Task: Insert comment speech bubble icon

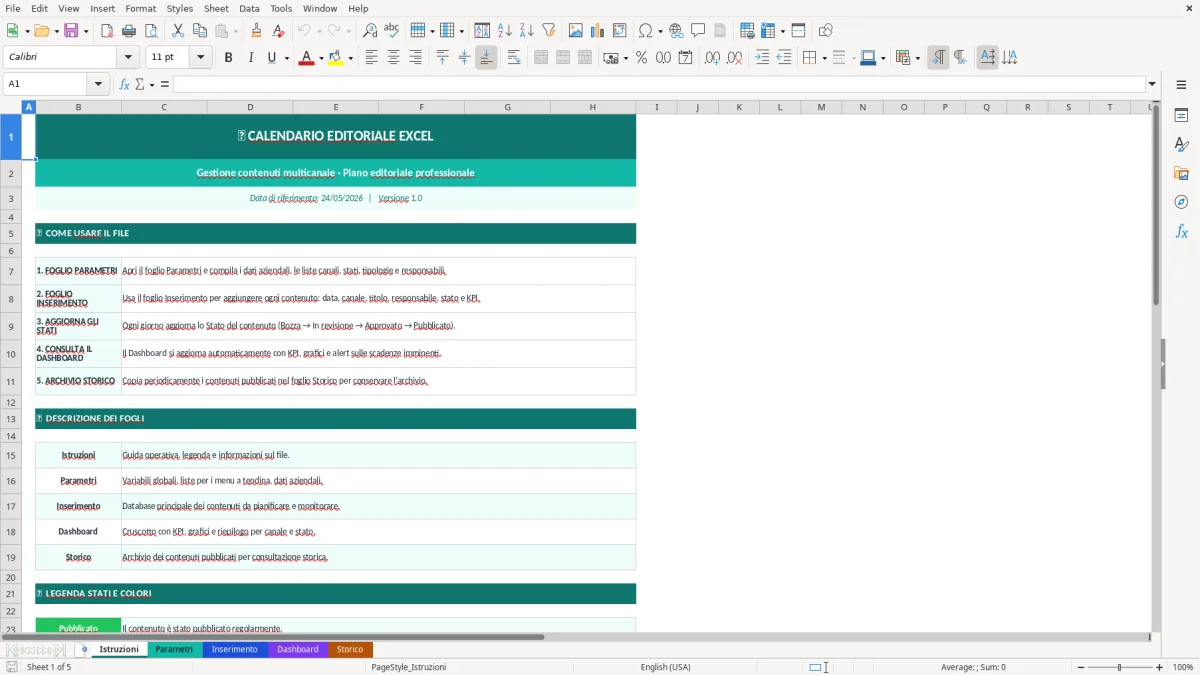Action: (x=698, y=31)
